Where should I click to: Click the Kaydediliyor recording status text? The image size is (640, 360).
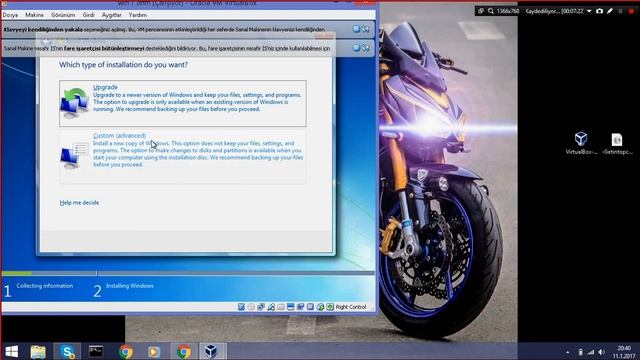[x=555, y=11]
